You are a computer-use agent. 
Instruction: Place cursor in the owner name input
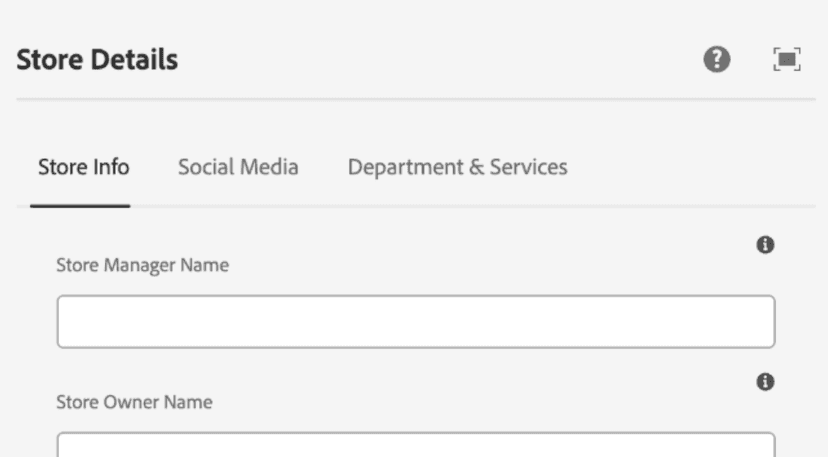coord(415,446)
